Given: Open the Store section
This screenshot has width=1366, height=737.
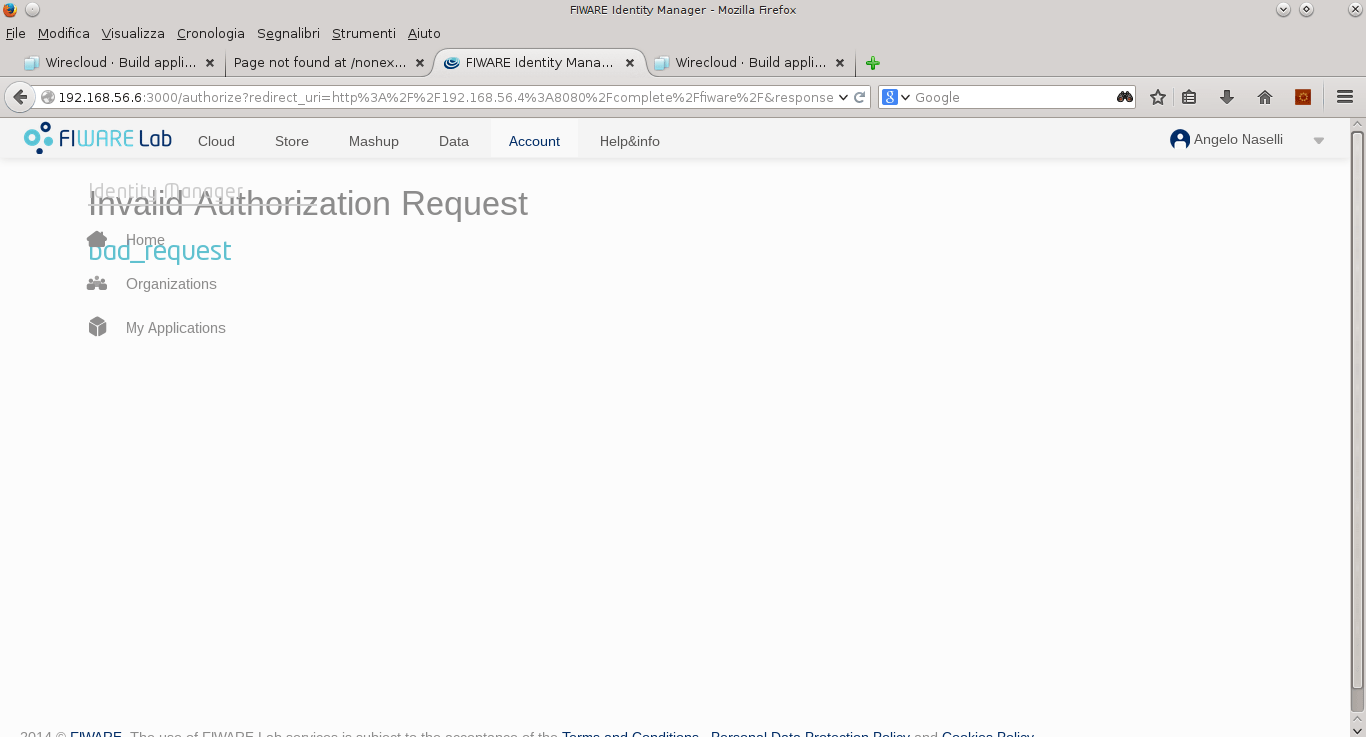Looking at the screenshot, I should [x=292, y=141].
